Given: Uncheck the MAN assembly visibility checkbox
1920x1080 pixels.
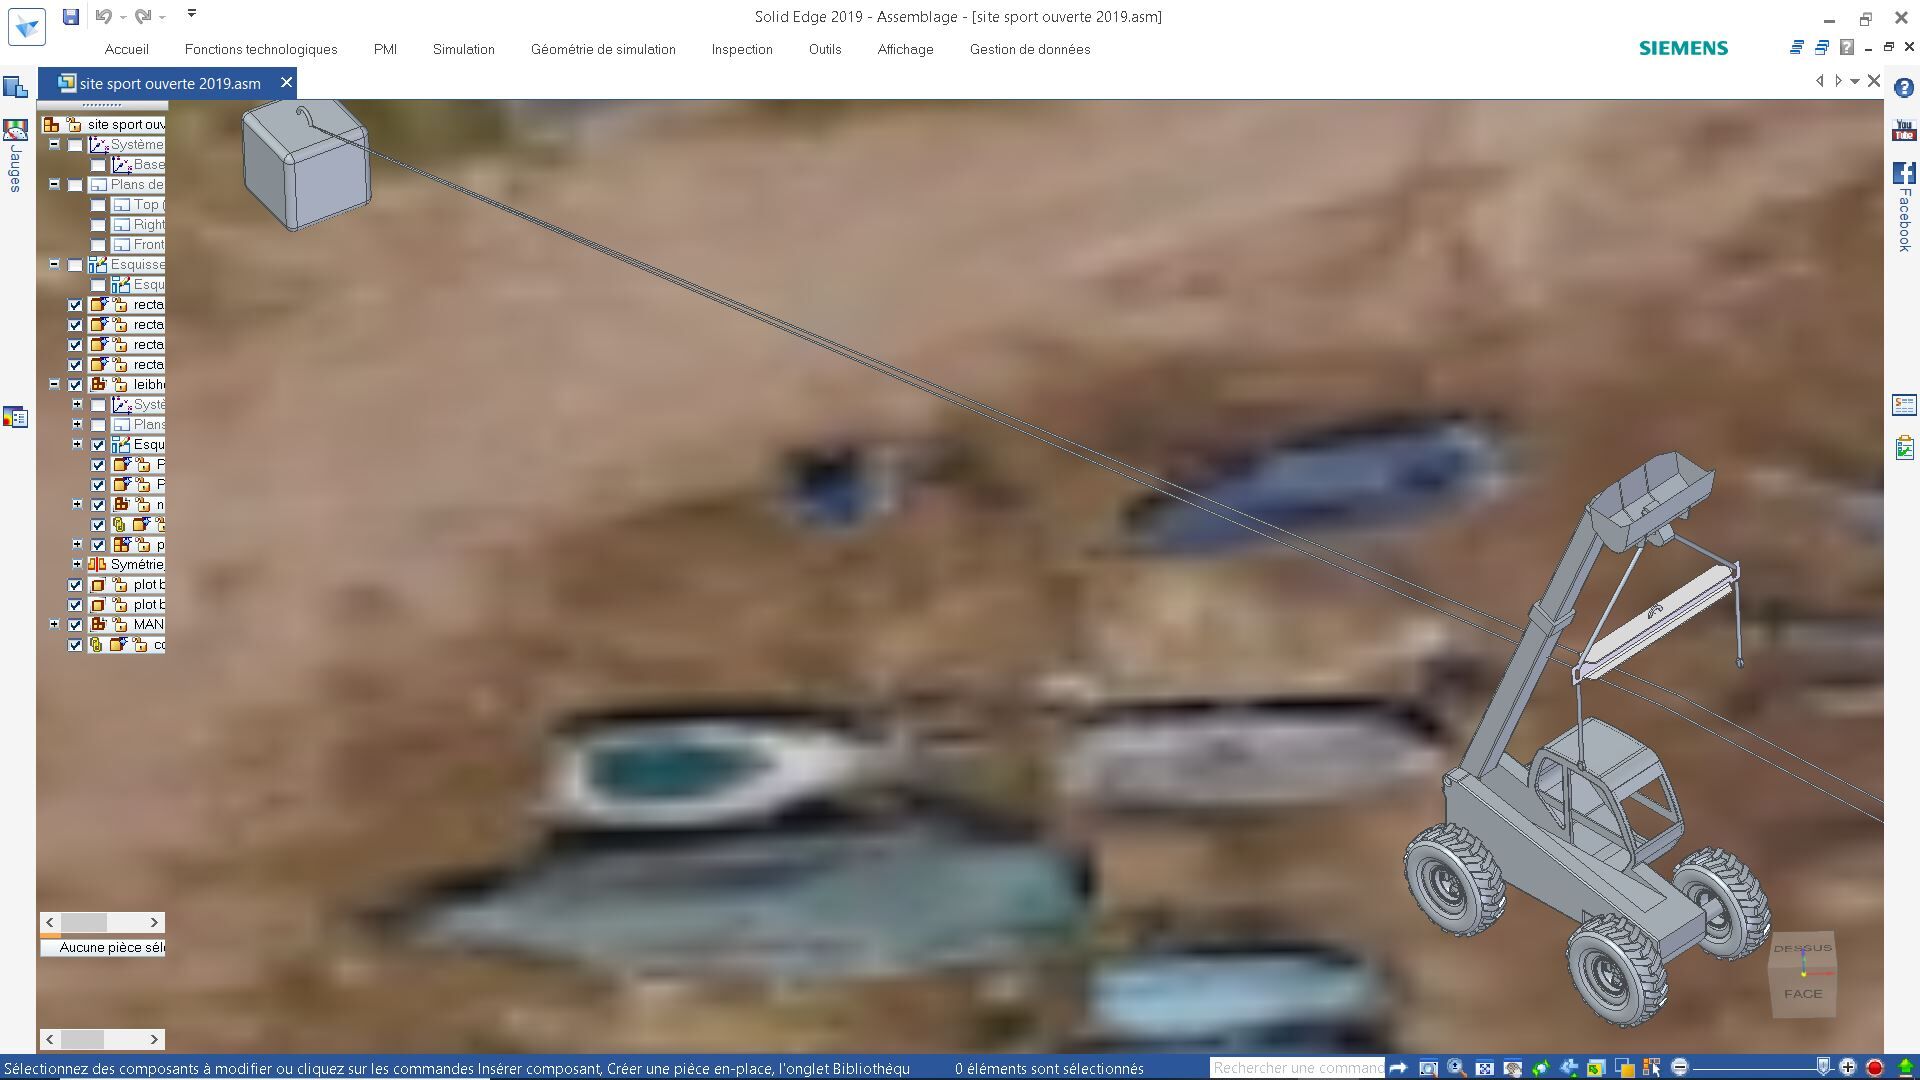Looking at the screenshot, I should 75,625.
